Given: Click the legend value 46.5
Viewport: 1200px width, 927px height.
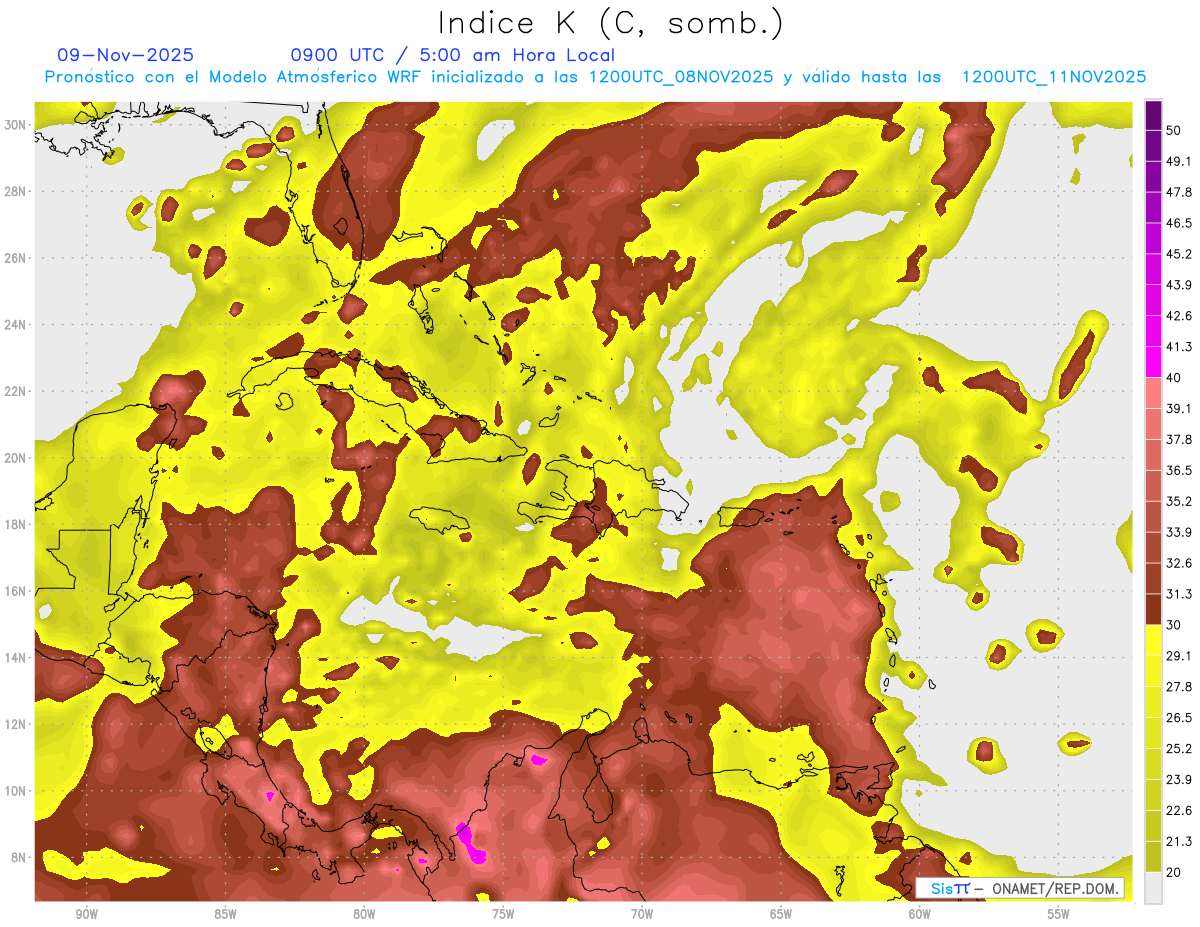Looking at the screenshot, I should tap(1179, 223).
